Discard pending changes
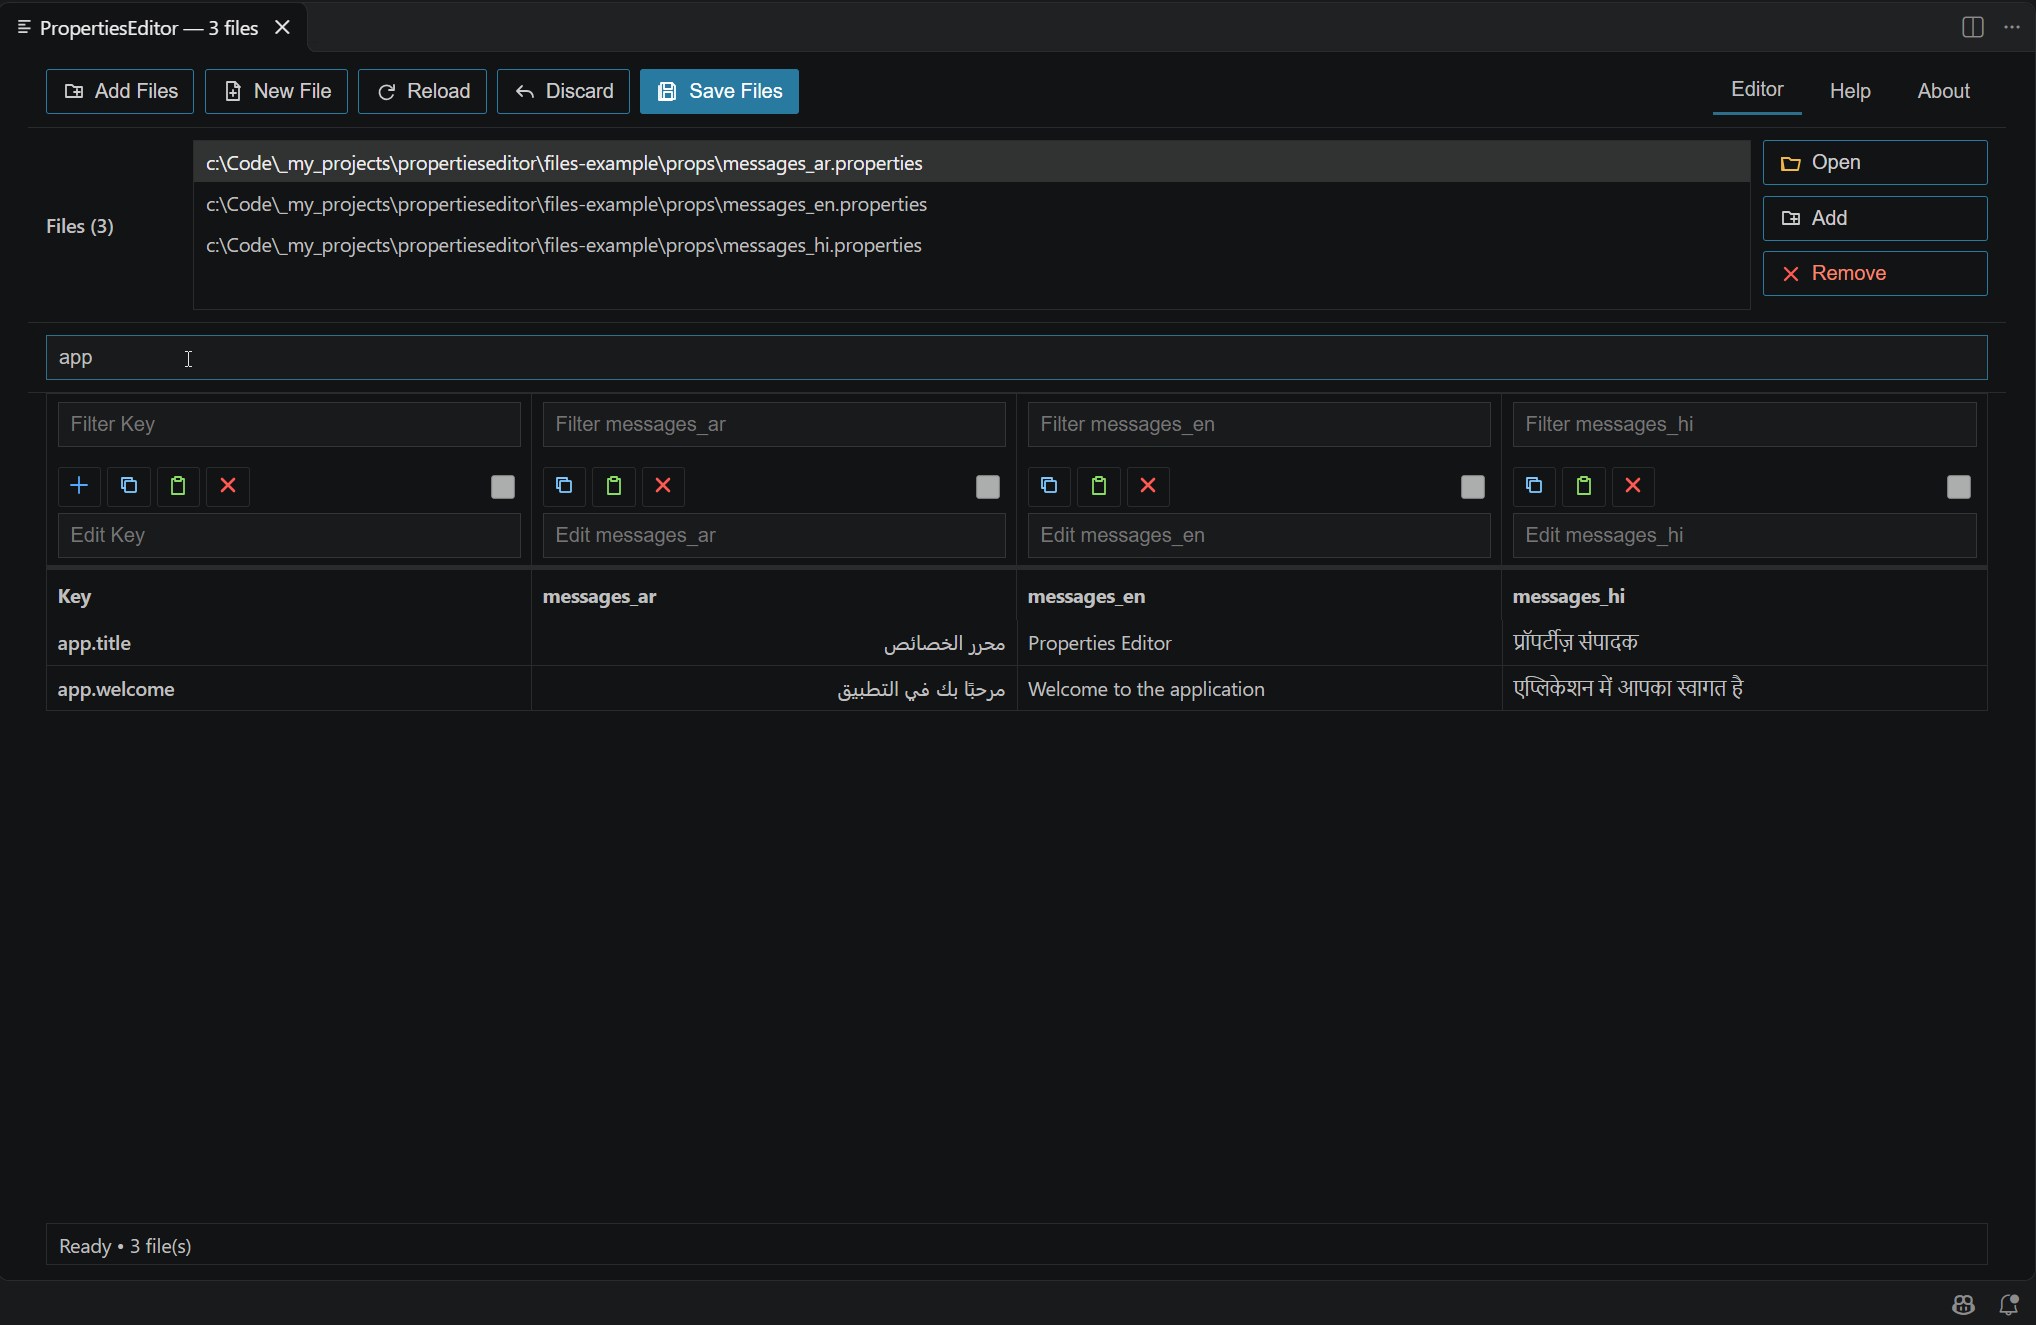Image resolution: width=2036 pixels, height=1325 pixels. click(x=563, y=91)
